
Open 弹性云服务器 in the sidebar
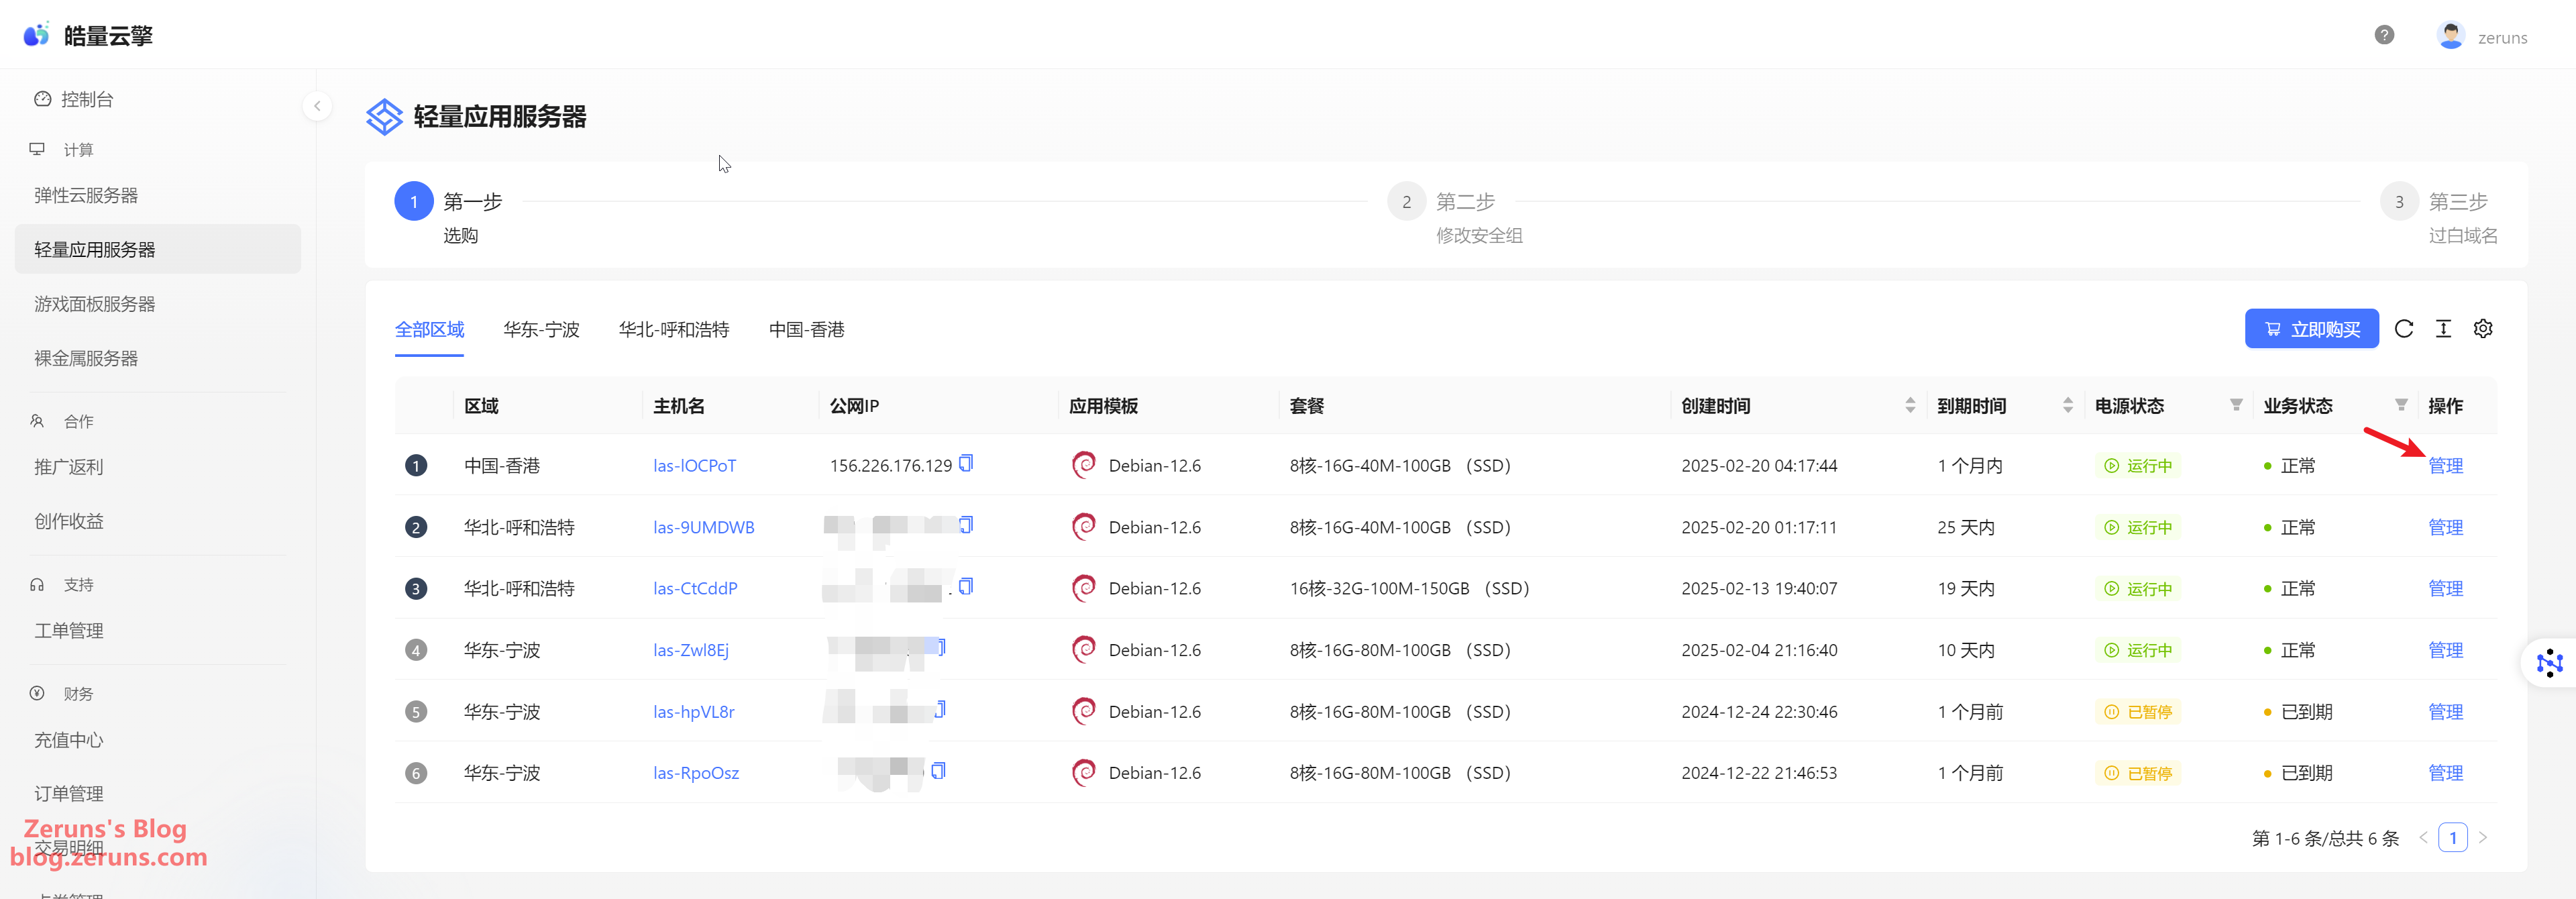[86, 196]
